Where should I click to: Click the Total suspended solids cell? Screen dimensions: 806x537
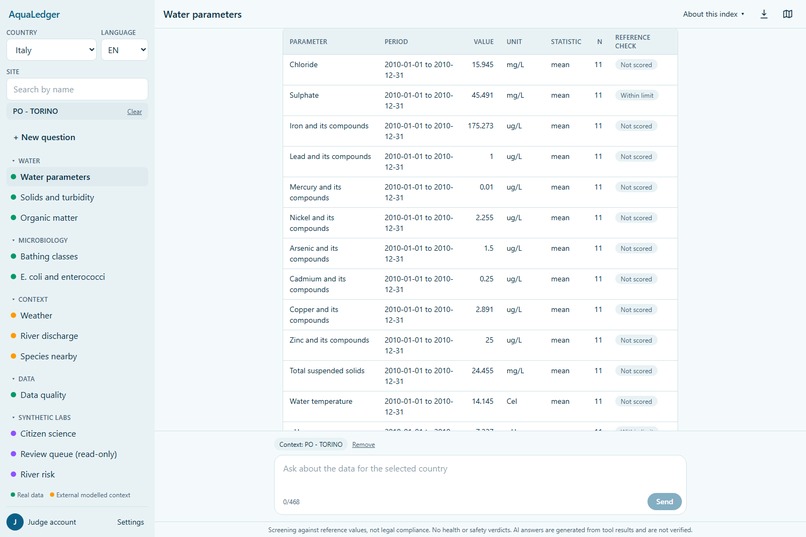[327, 371]
